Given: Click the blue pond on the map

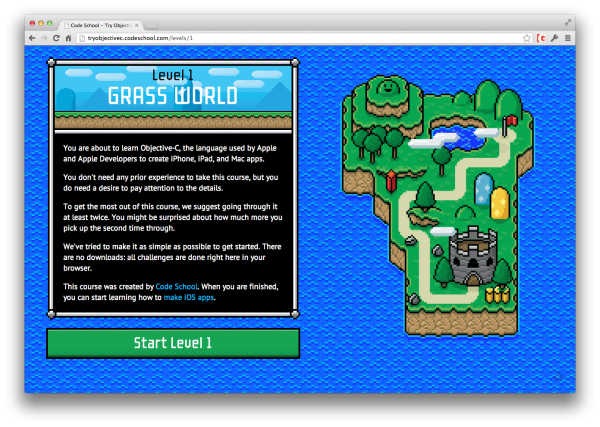Looking at the screenshot, I should (459, 137).
